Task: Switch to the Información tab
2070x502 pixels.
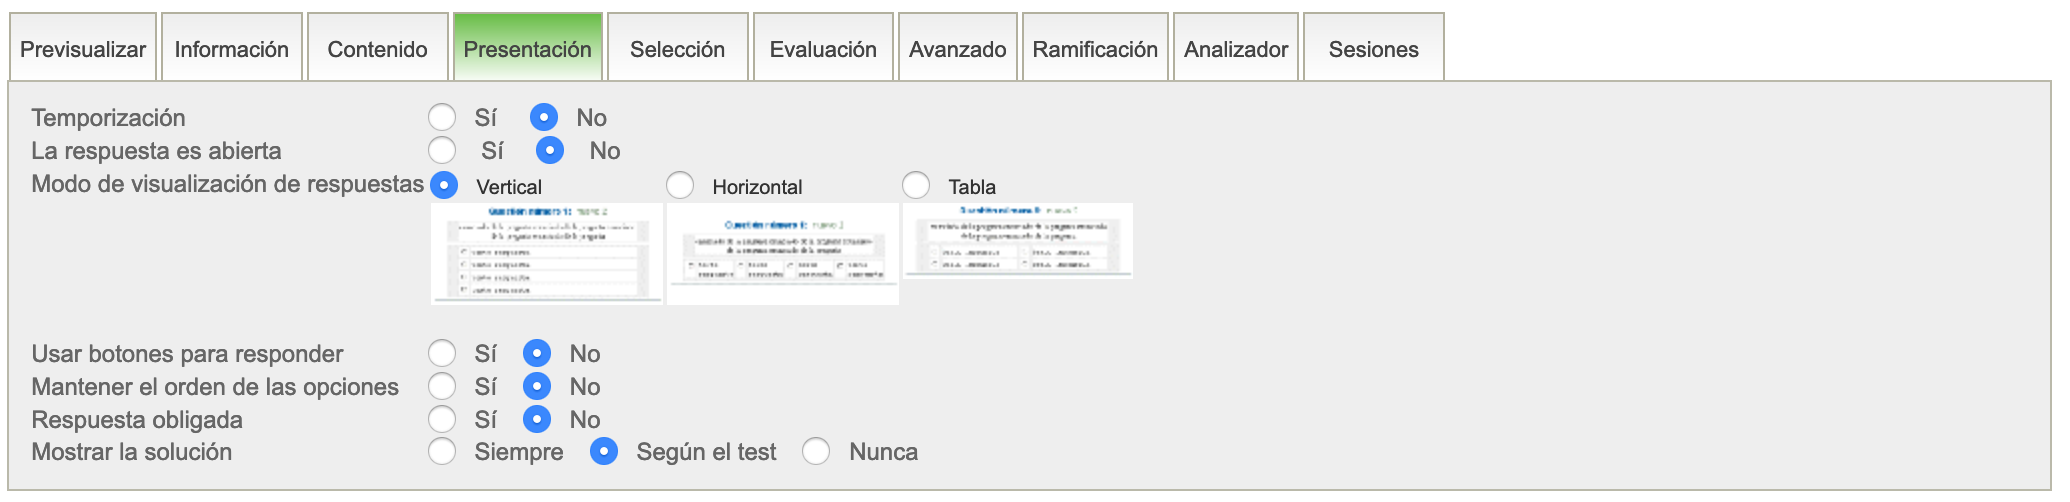Action: pos(231,49)
